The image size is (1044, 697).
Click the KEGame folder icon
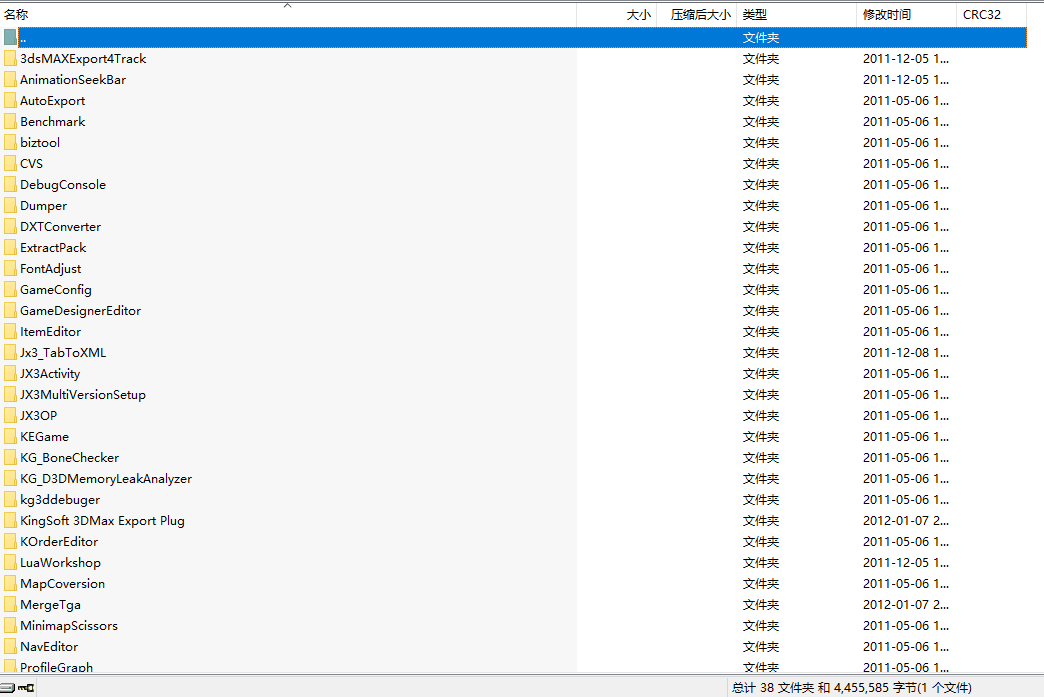pos(10,437)
